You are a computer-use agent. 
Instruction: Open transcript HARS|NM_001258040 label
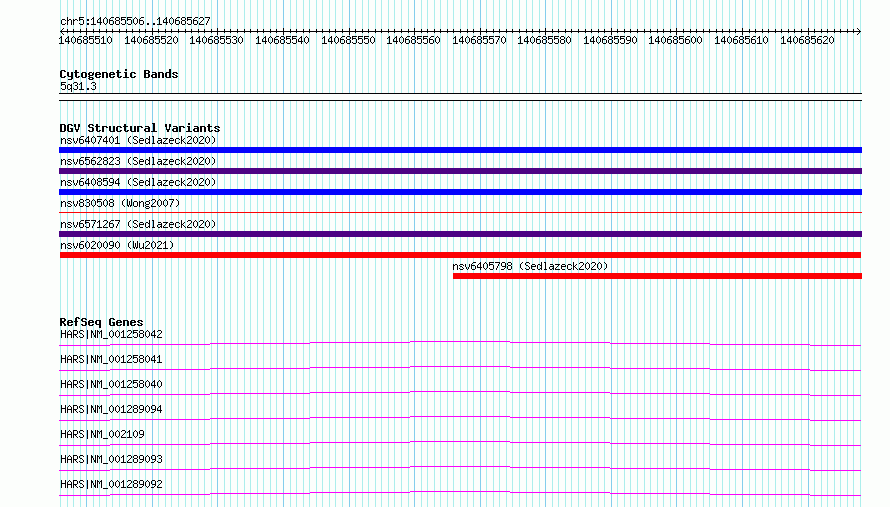[111, 384]
